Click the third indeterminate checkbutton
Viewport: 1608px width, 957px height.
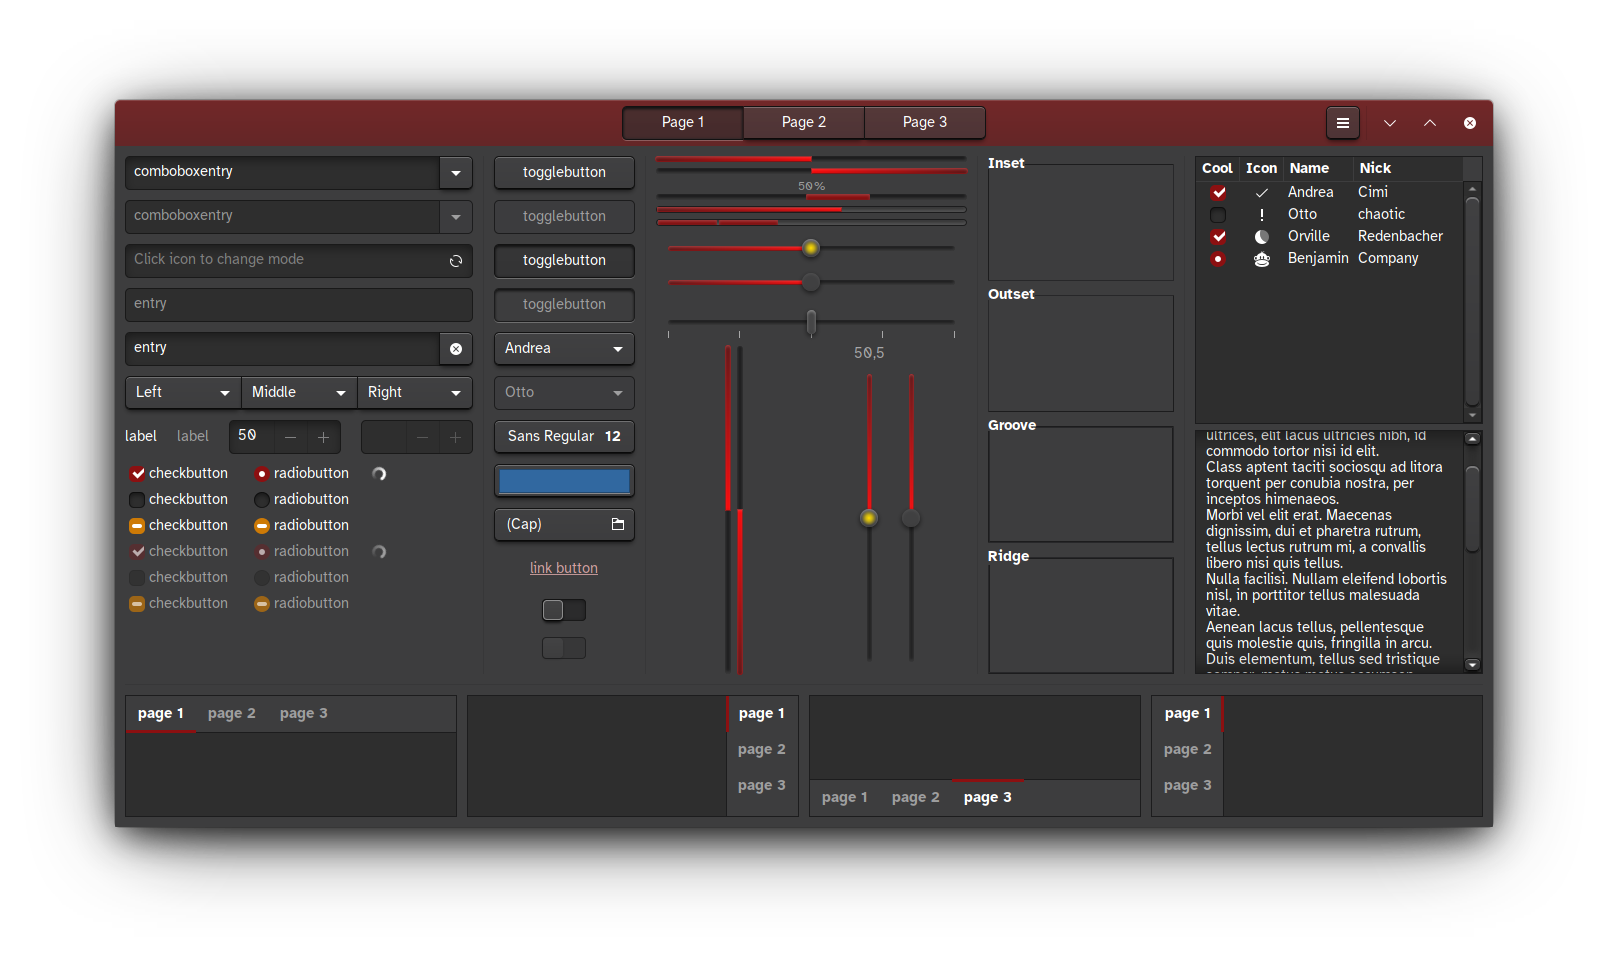click(x=138, y=526)
